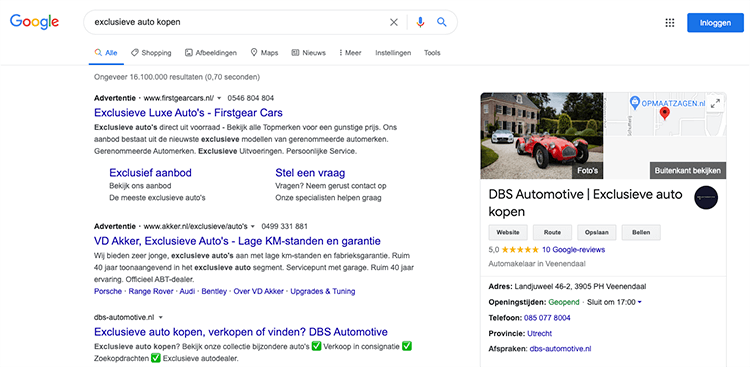Click the five-star rating
This screenshot has height=367, width=750.
[520, 250]
